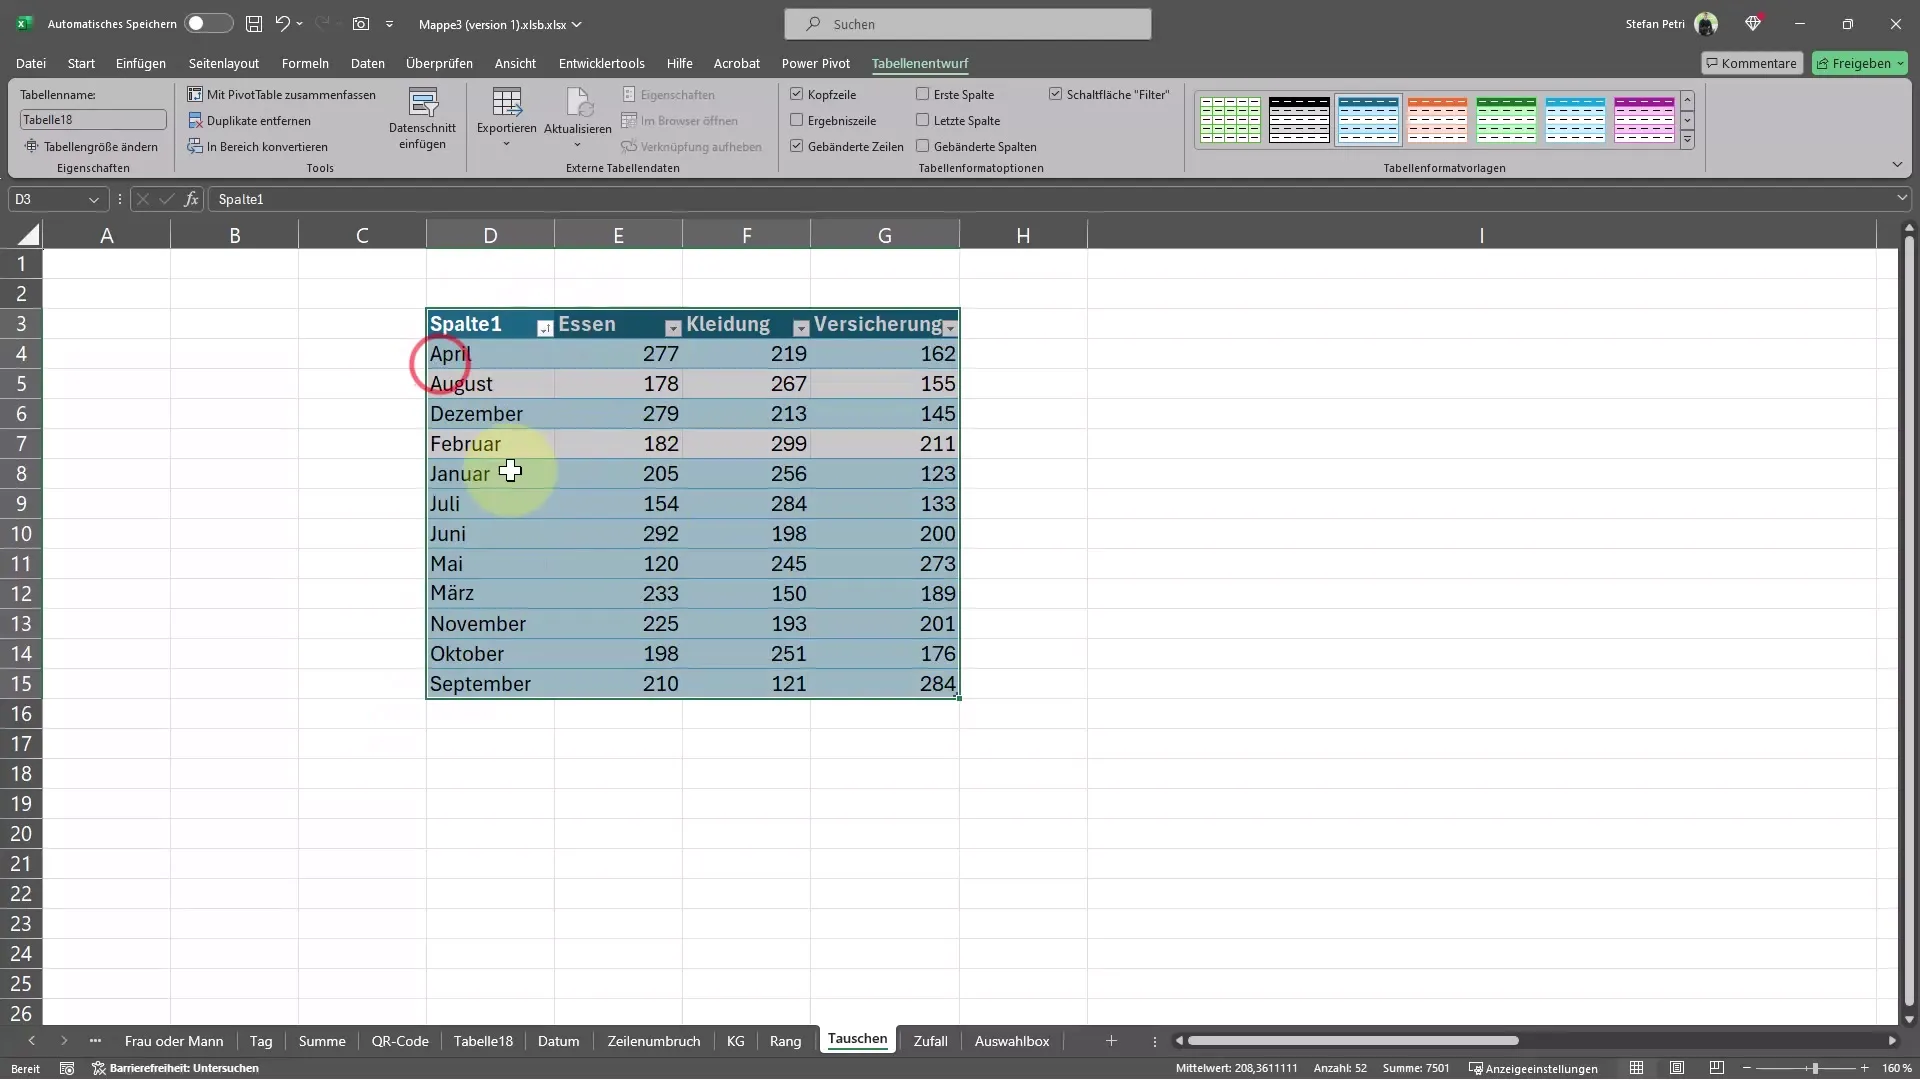The image size is (1920, 1080).
Task: Click Barrierefreiheit: Untersuchen
Action: point(176,1068)
